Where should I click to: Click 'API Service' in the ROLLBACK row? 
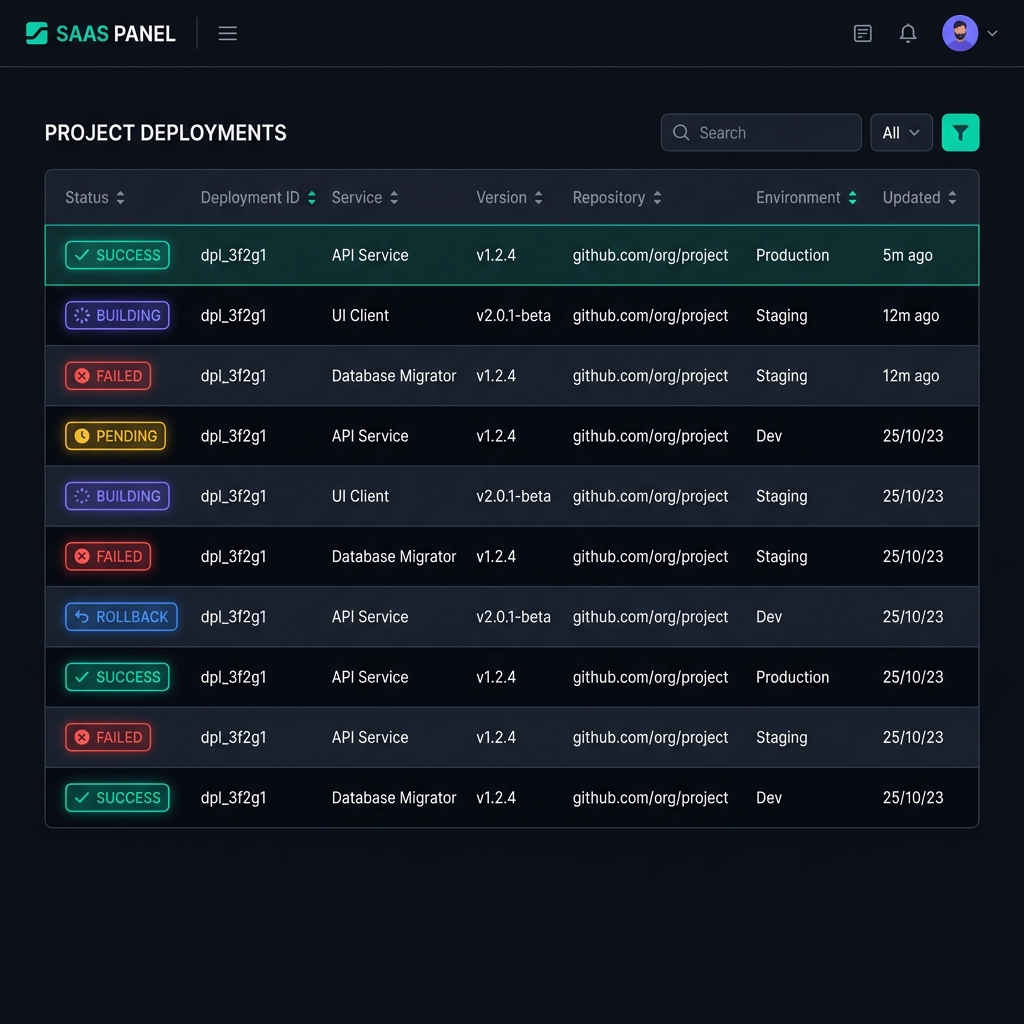[x=370, y=616]
